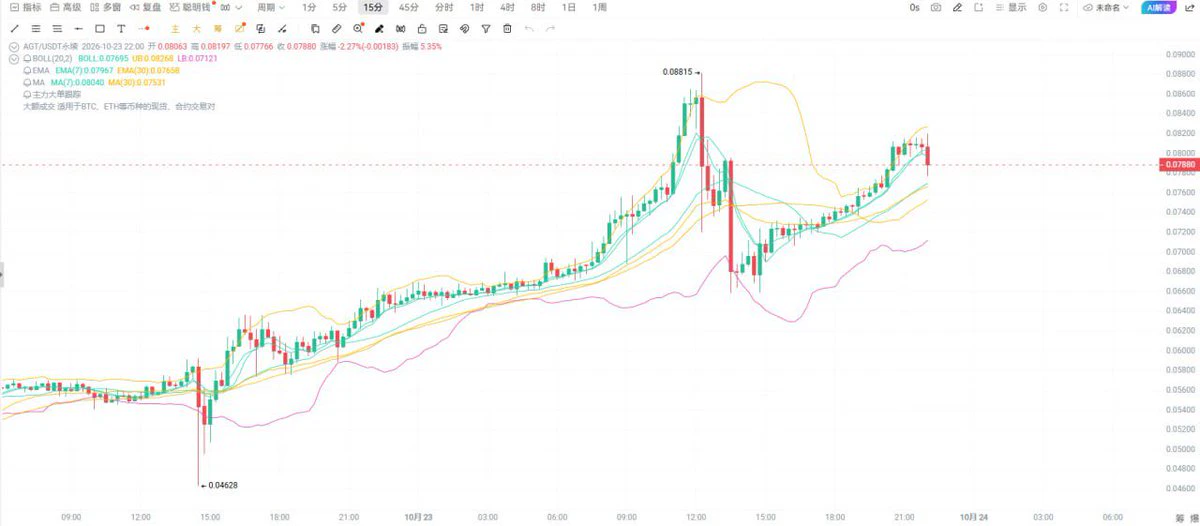Switch to 45分 timeframe
This screenshot has height=526, width=1200.
click(x=408, y=7)
